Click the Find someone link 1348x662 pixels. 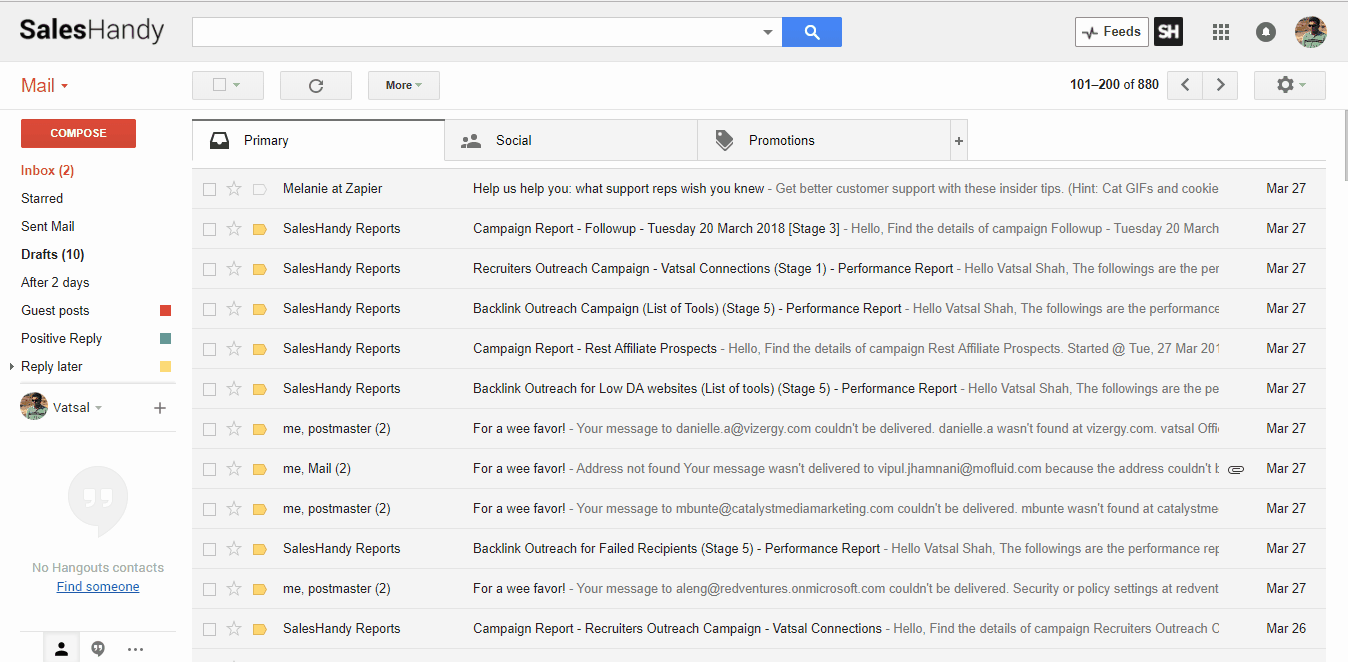[x=98, y=587]
